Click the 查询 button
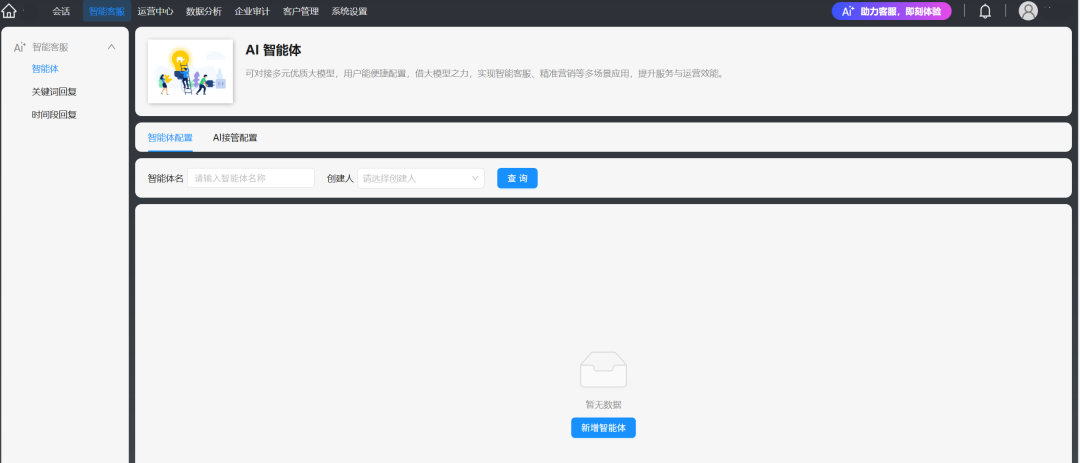Image resolution: width=1080 pixels, height=463 pixels. click(517, 178)
